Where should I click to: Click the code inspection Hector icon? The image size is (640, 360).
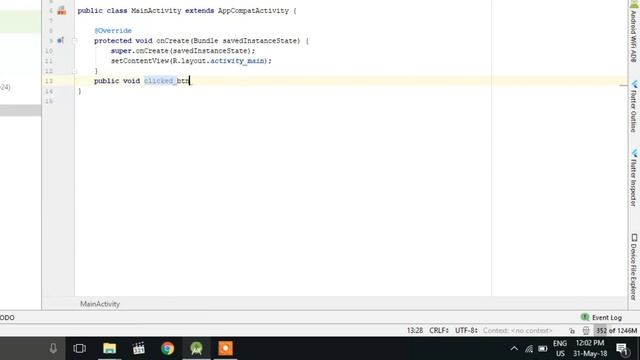[586, 331]
